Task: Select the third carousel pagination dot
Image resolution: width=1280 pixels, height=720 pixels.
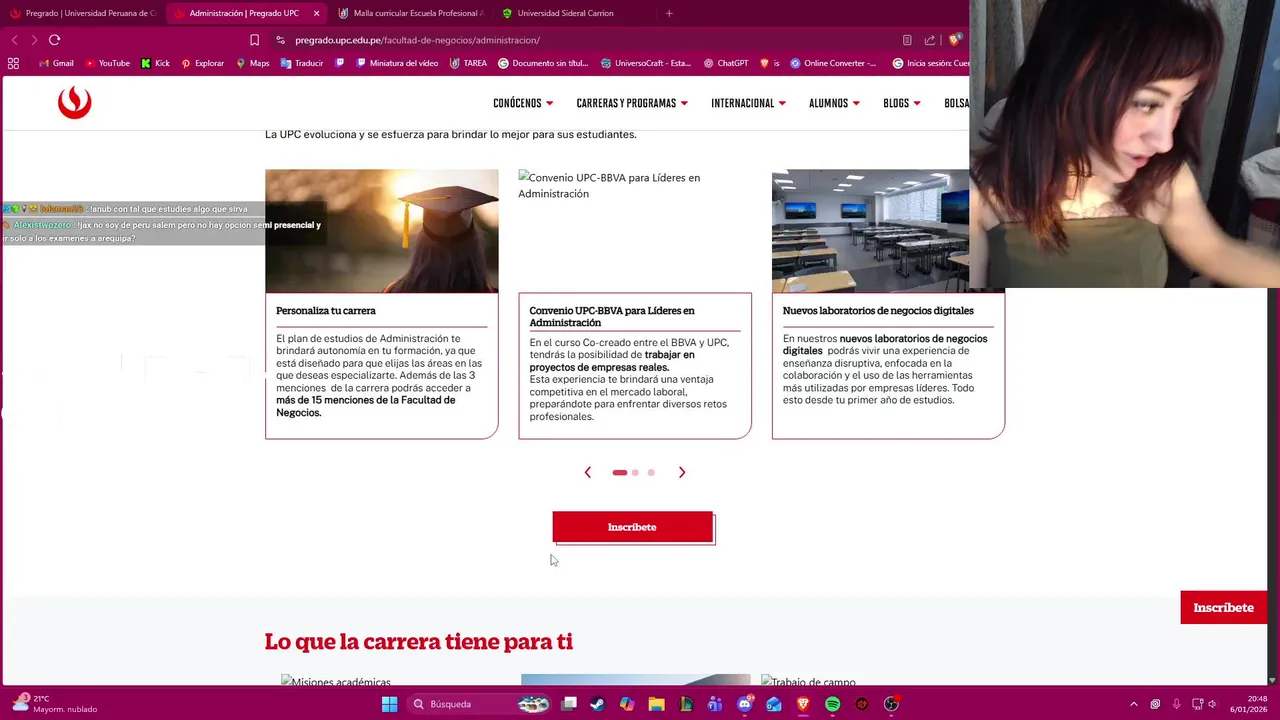Action: pos(651,472)
